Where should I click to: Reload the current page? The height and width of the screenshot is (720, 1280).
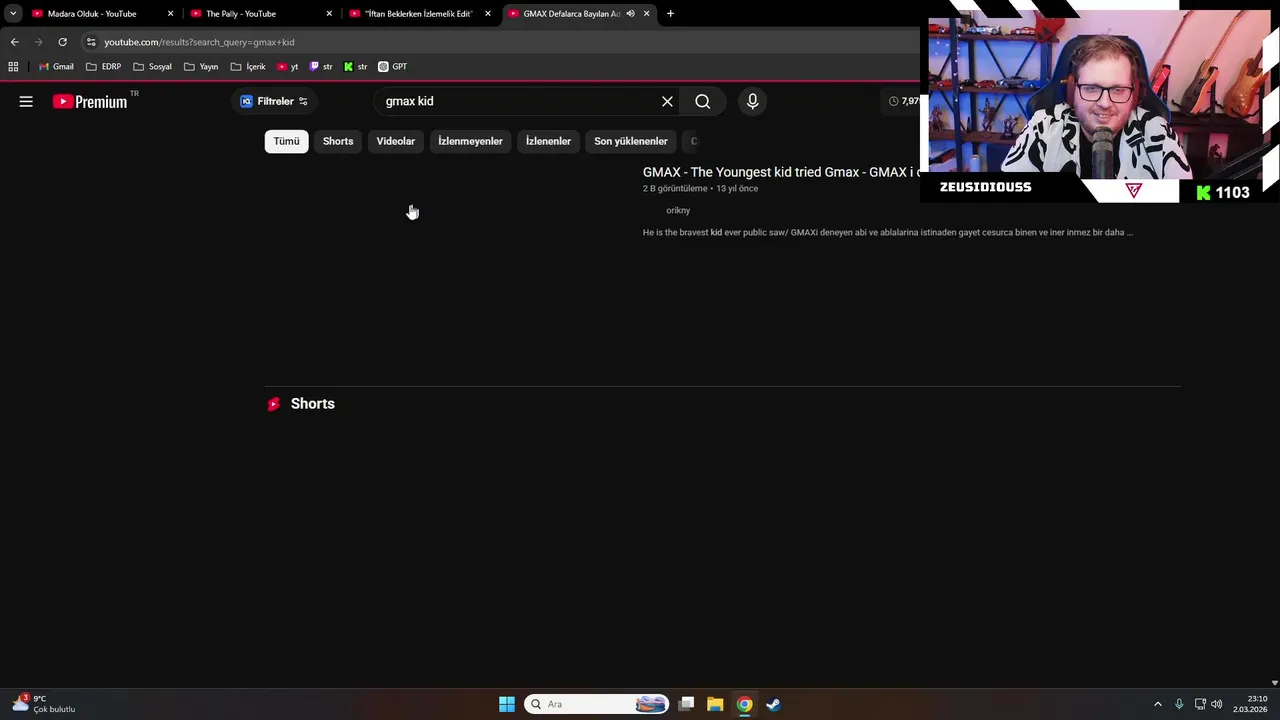point(62,42)
